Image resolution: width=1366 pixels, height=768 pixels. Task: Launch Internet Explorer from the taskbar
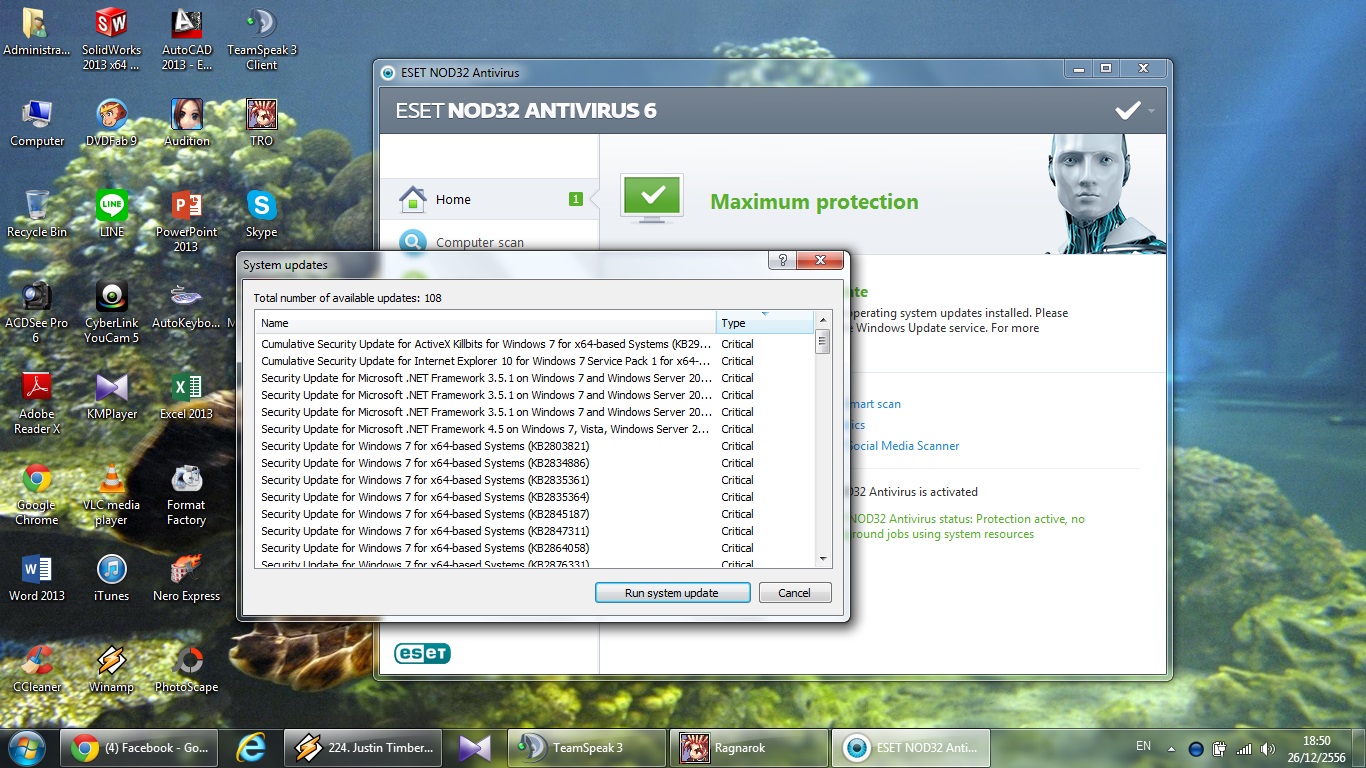(x=251, y=748)
